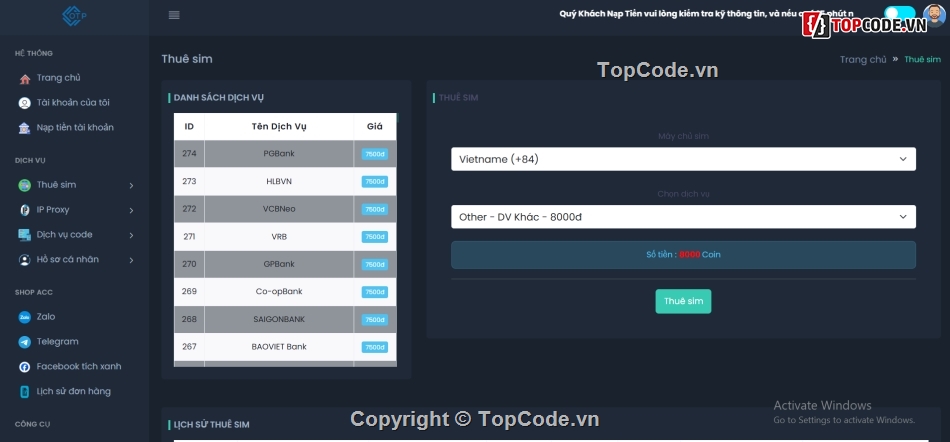Click the Telegram paper-plane icon
Image resolution: width=950 pixels, height=442 pixels.
pyautogui.click(x=24, y=342)
